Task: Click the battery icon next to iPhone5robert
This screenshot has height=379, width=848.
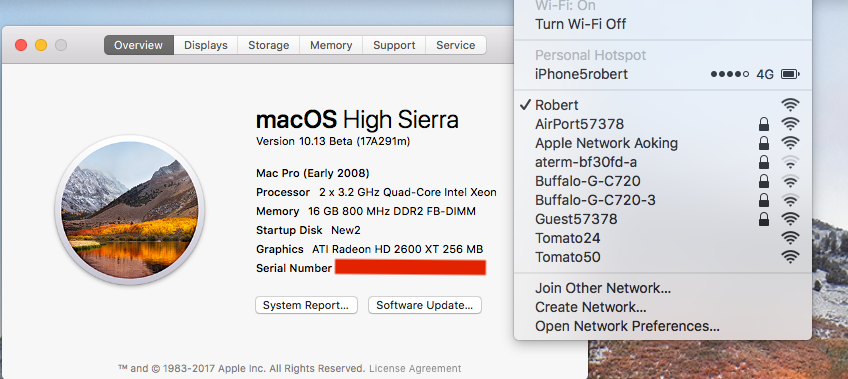Action: click(x=790, y=74)
